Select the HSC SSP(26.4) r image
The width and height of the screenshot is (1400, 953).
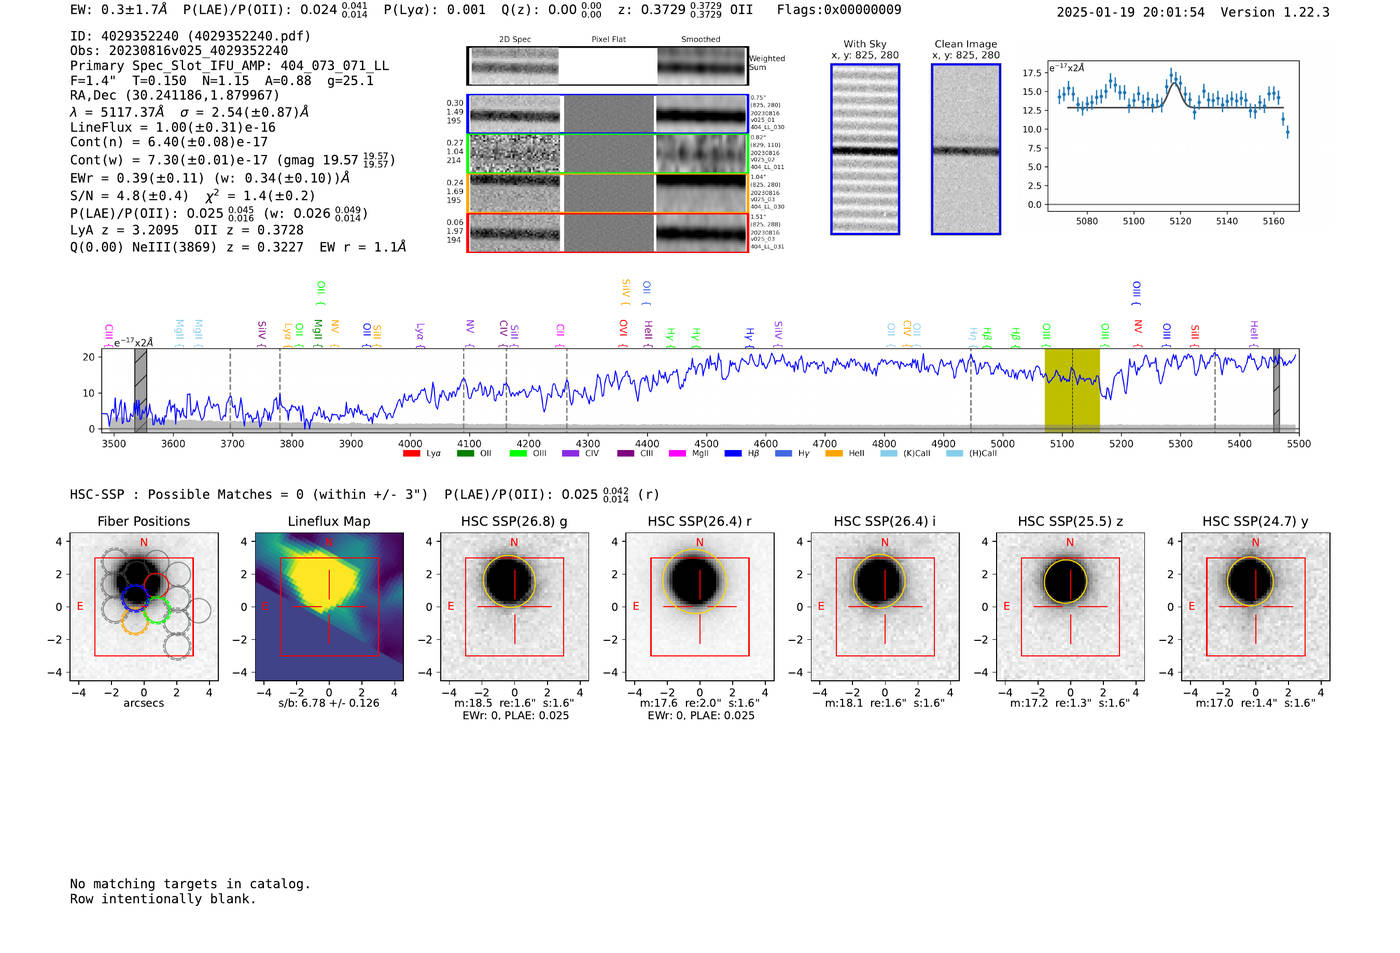tap(700, 607)
